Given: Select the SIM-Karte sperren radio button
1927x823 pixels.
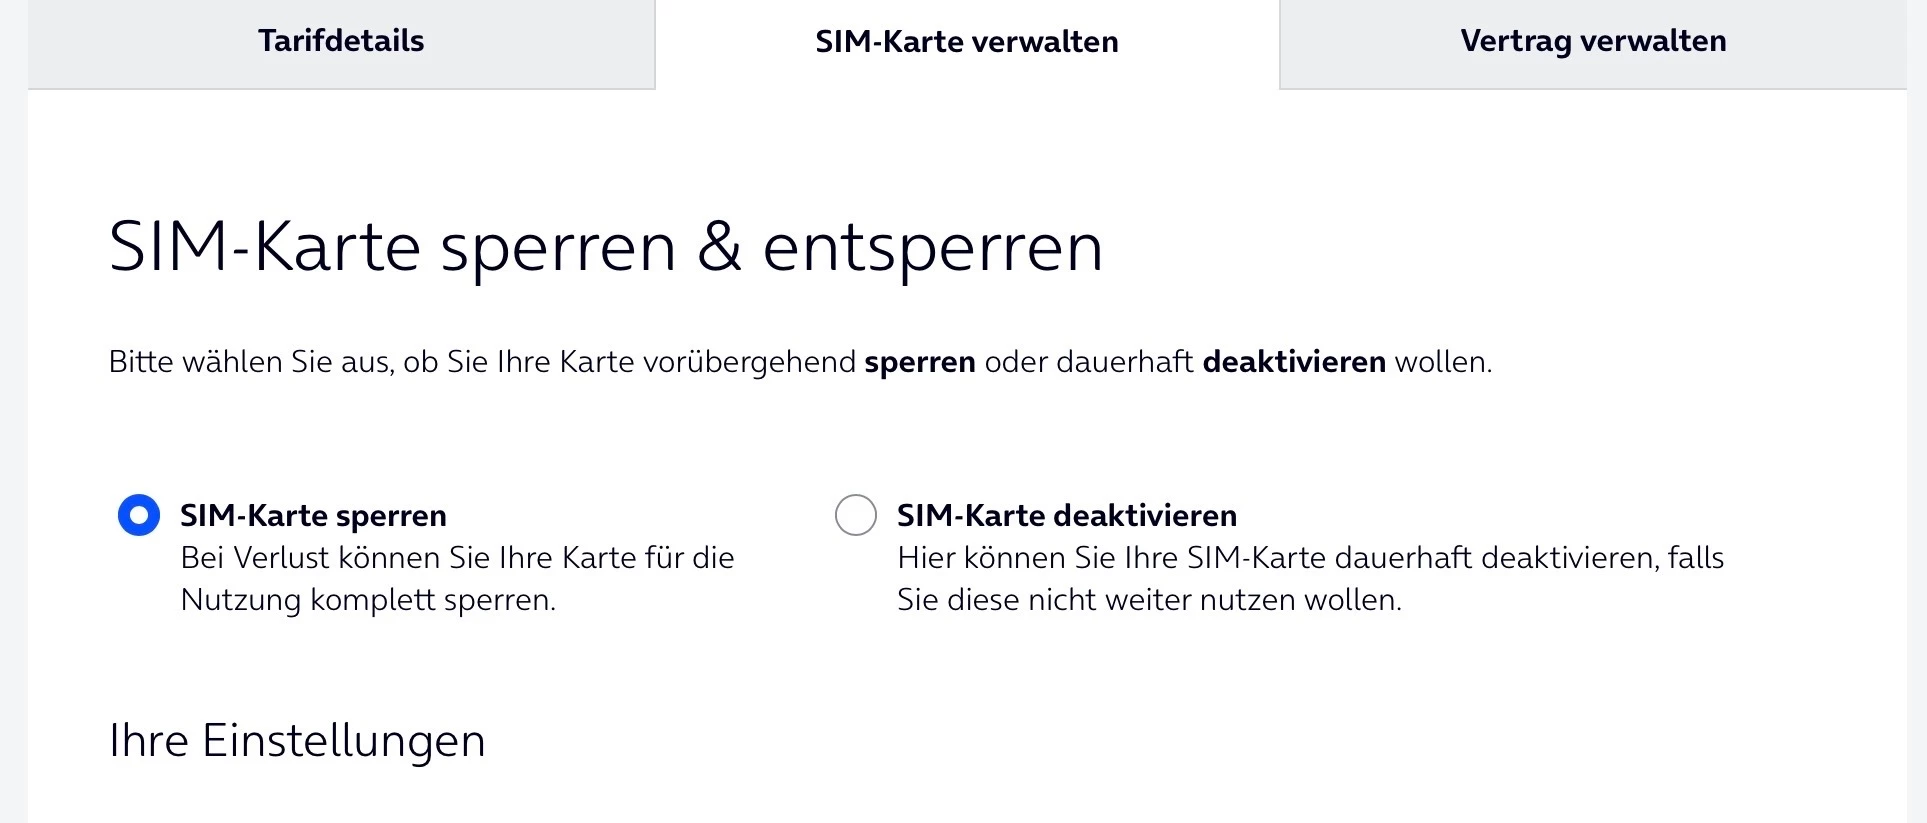Looking at the screenshot, I should coord(139,515).
